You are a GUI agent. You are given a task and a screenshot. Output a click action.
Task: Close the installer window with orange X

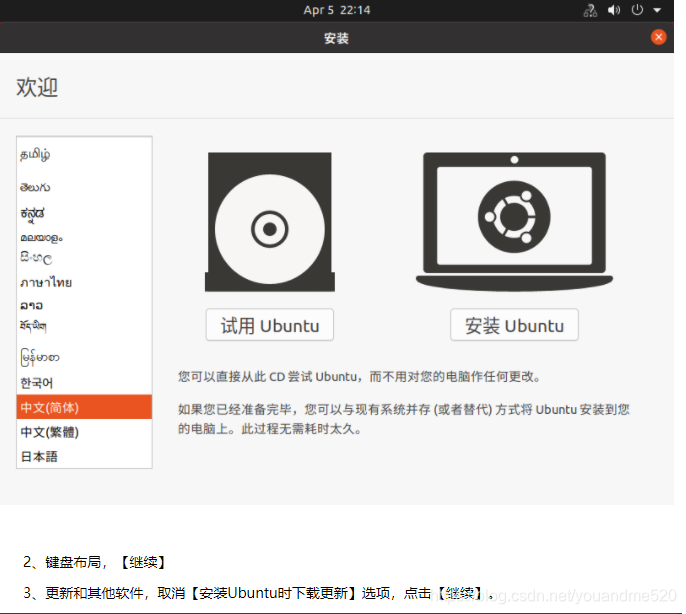(658, 37)
